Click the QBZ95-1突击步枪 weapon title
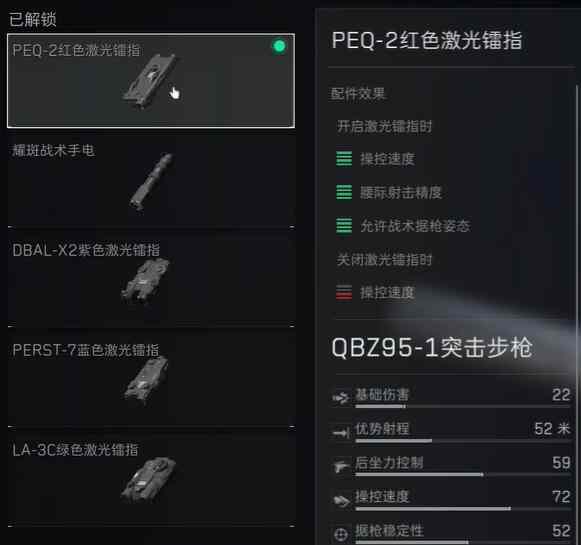This screenshot has width=581, height=545. coord(432,348)
